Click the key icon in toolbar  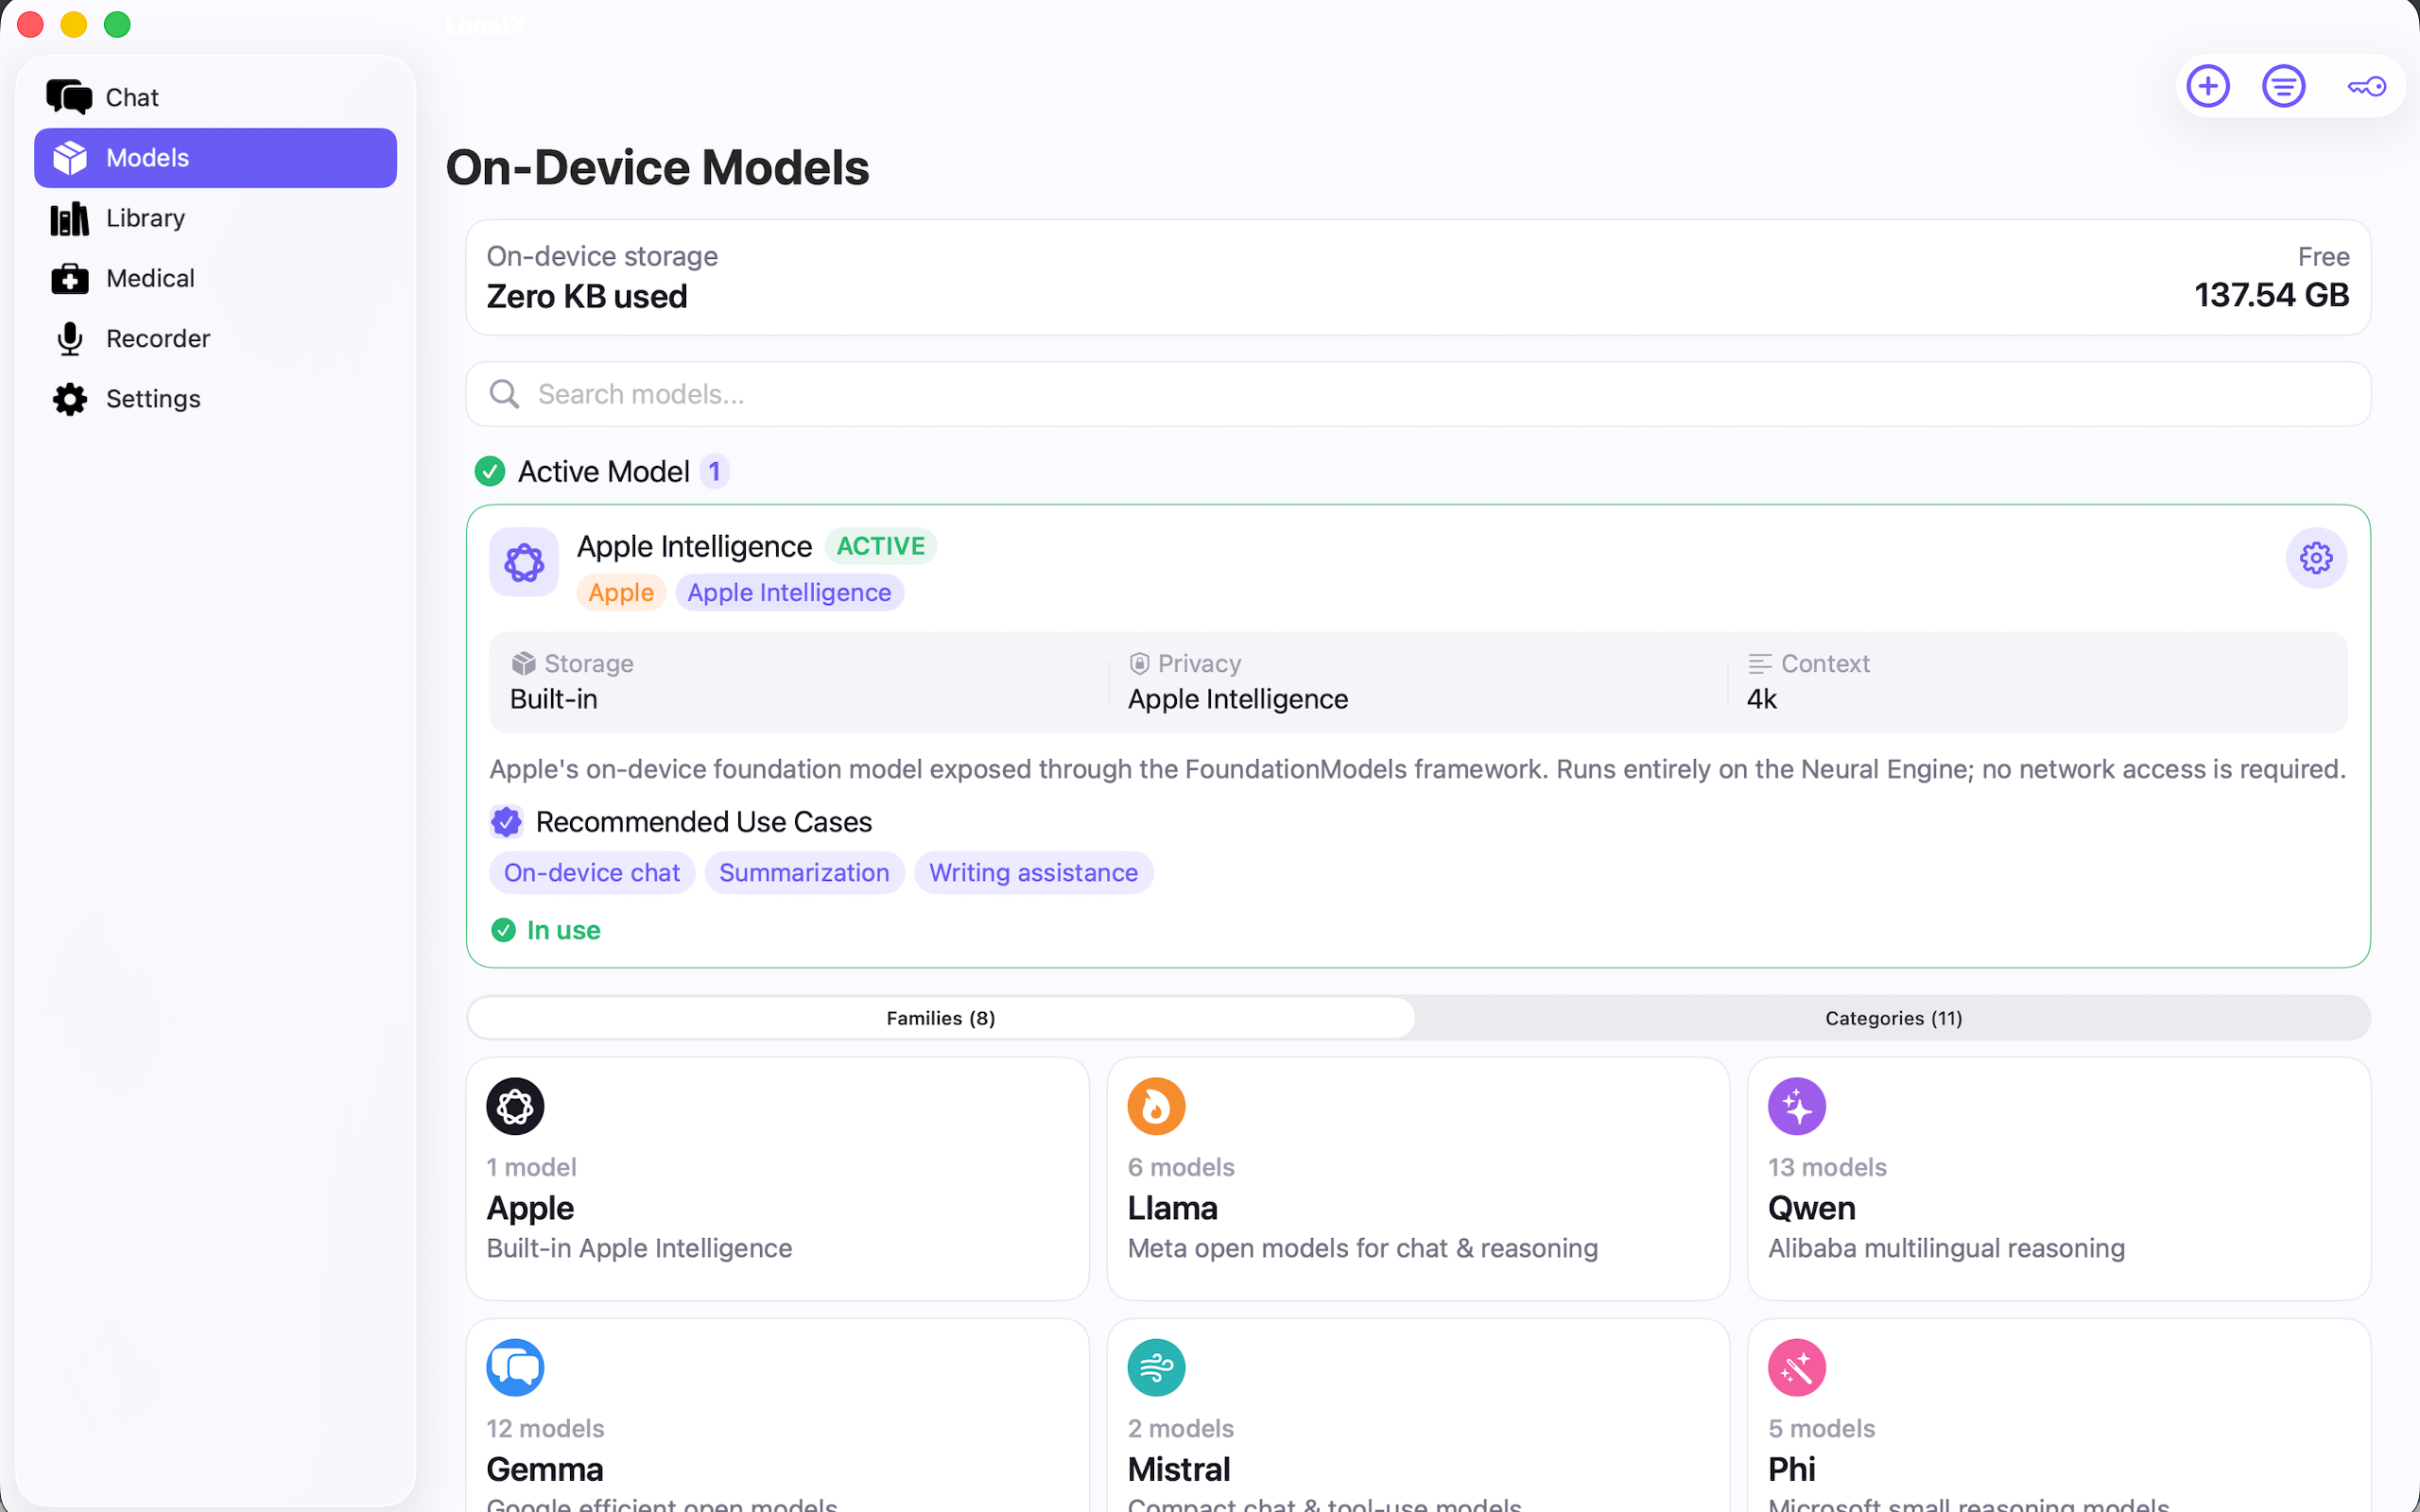[x=2367, y=86]
